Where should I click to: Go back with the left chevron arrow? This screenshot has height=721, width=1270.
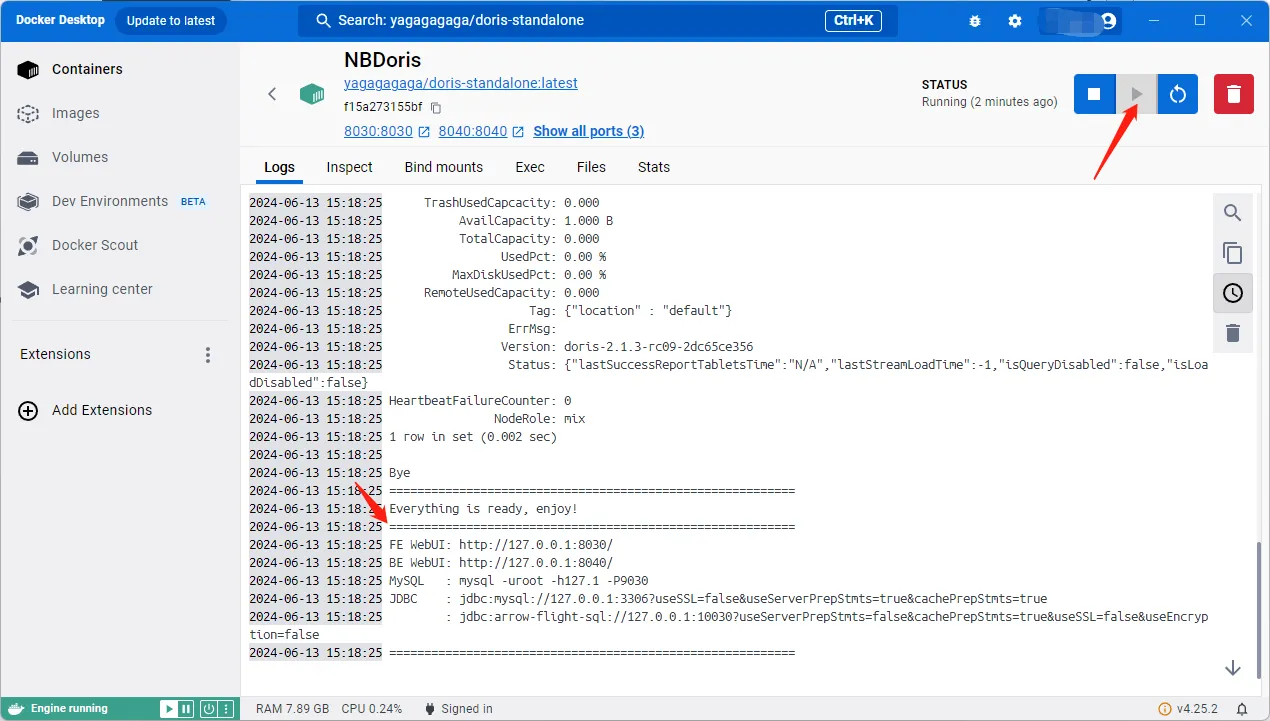pos(272,94)
